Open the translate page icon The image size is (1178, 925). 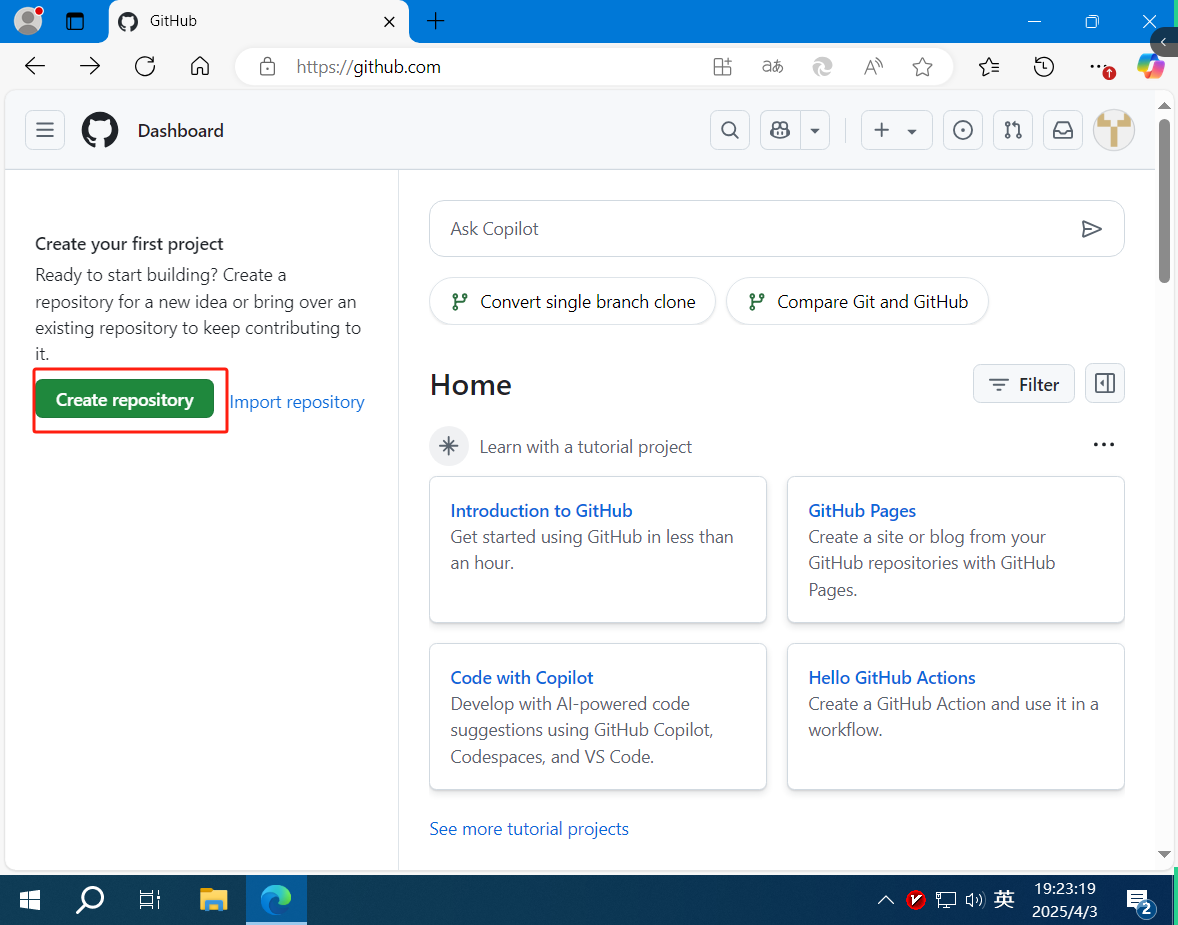tap(772, 67)
